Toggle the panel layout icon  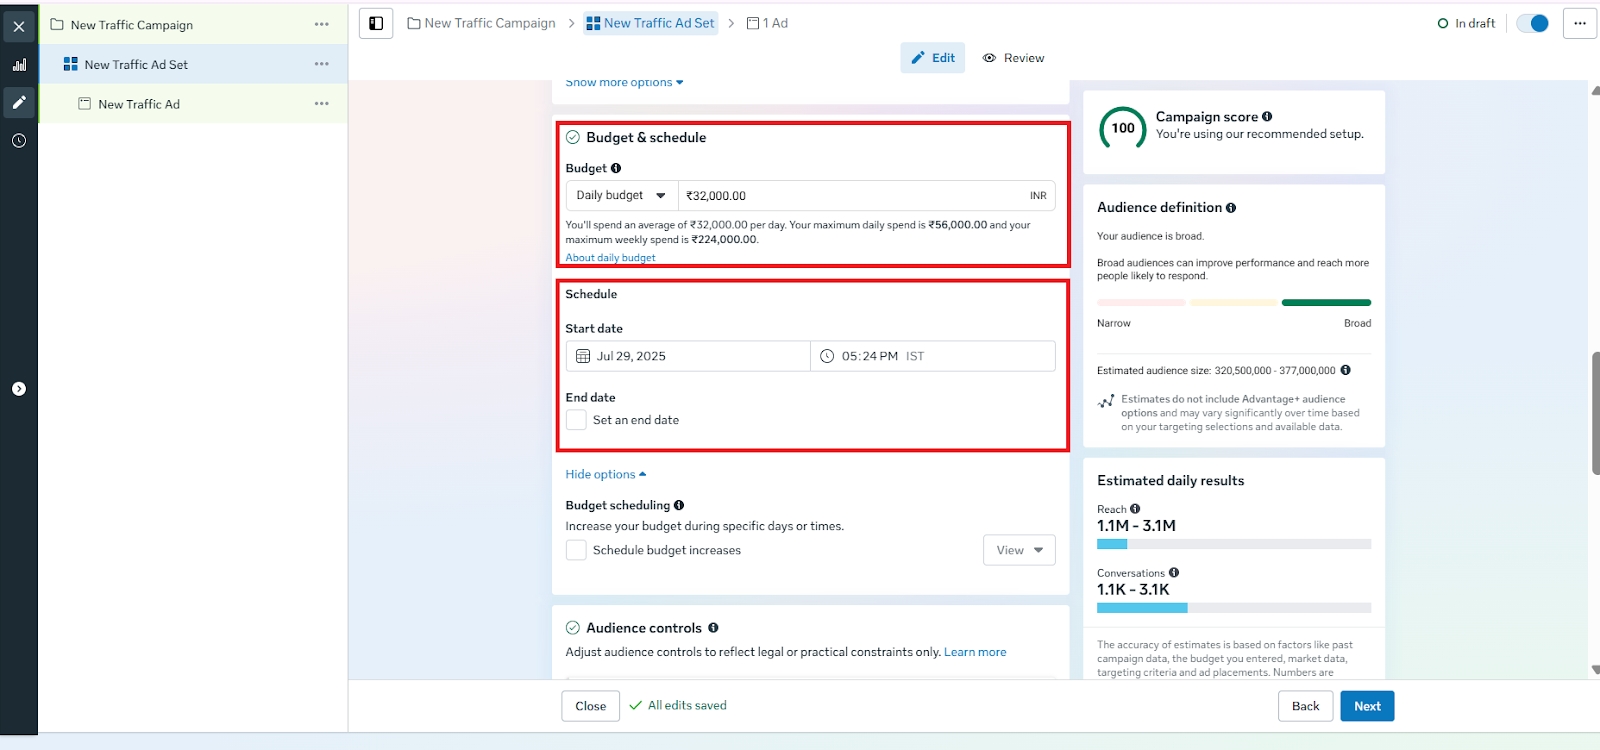point(376,23)
